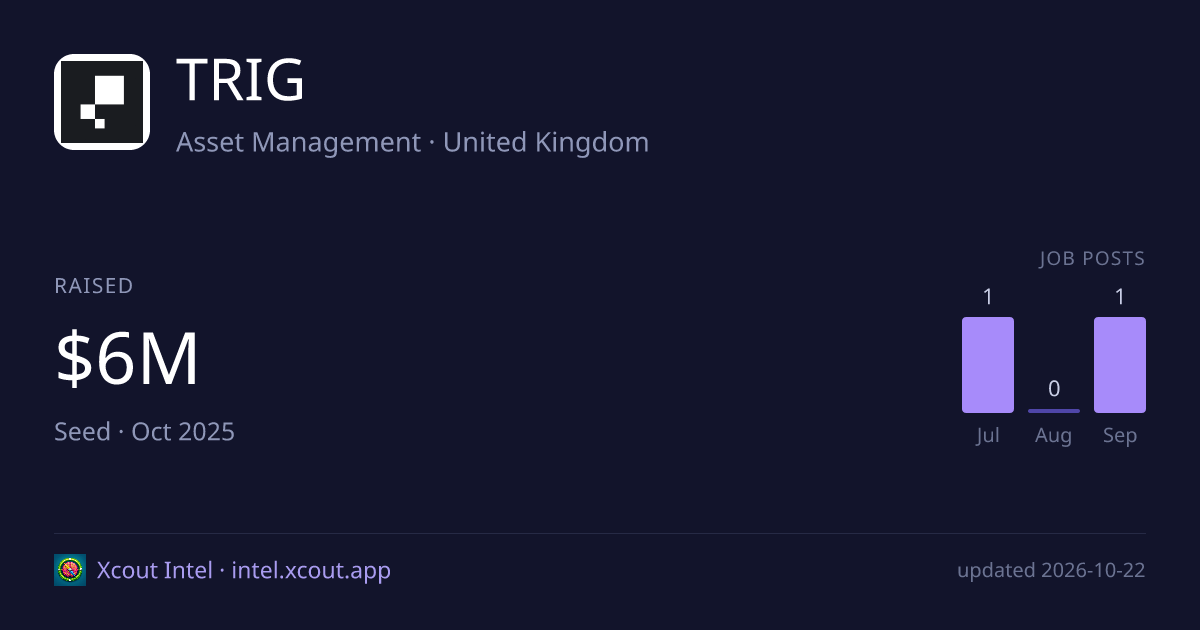The image size is (1200, 630).
Task: Click the Sep axis label
Action: (1120, 436)
